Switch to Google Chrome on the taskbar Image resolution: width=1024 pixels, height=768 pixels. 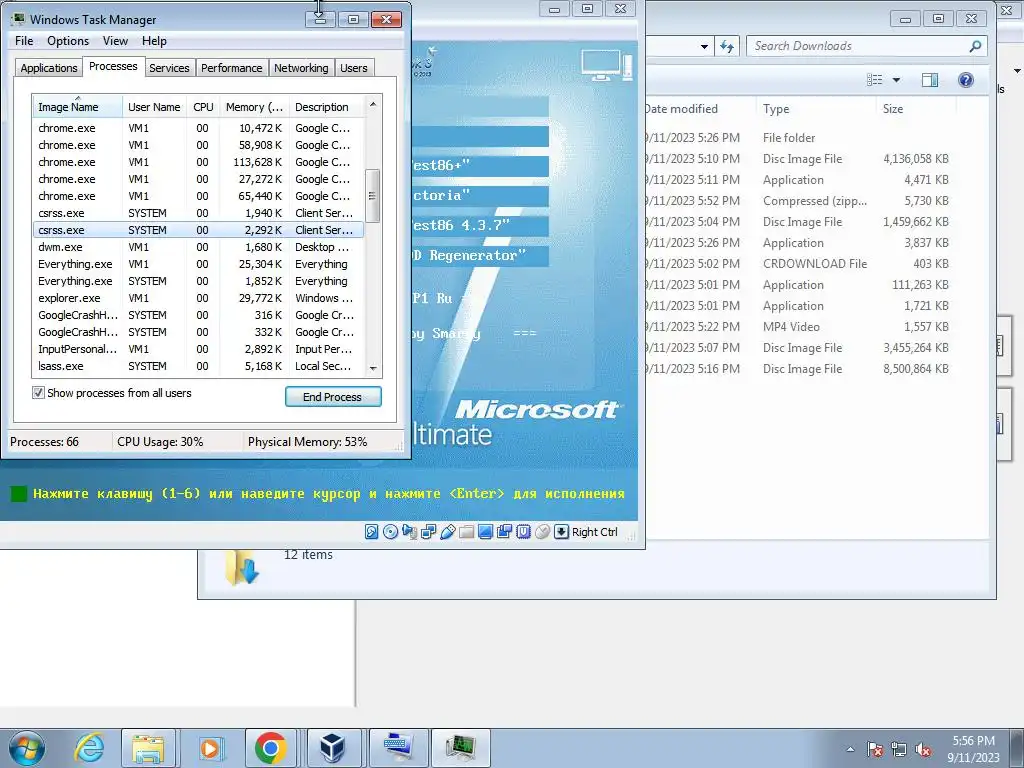click(x=270, y=748)
